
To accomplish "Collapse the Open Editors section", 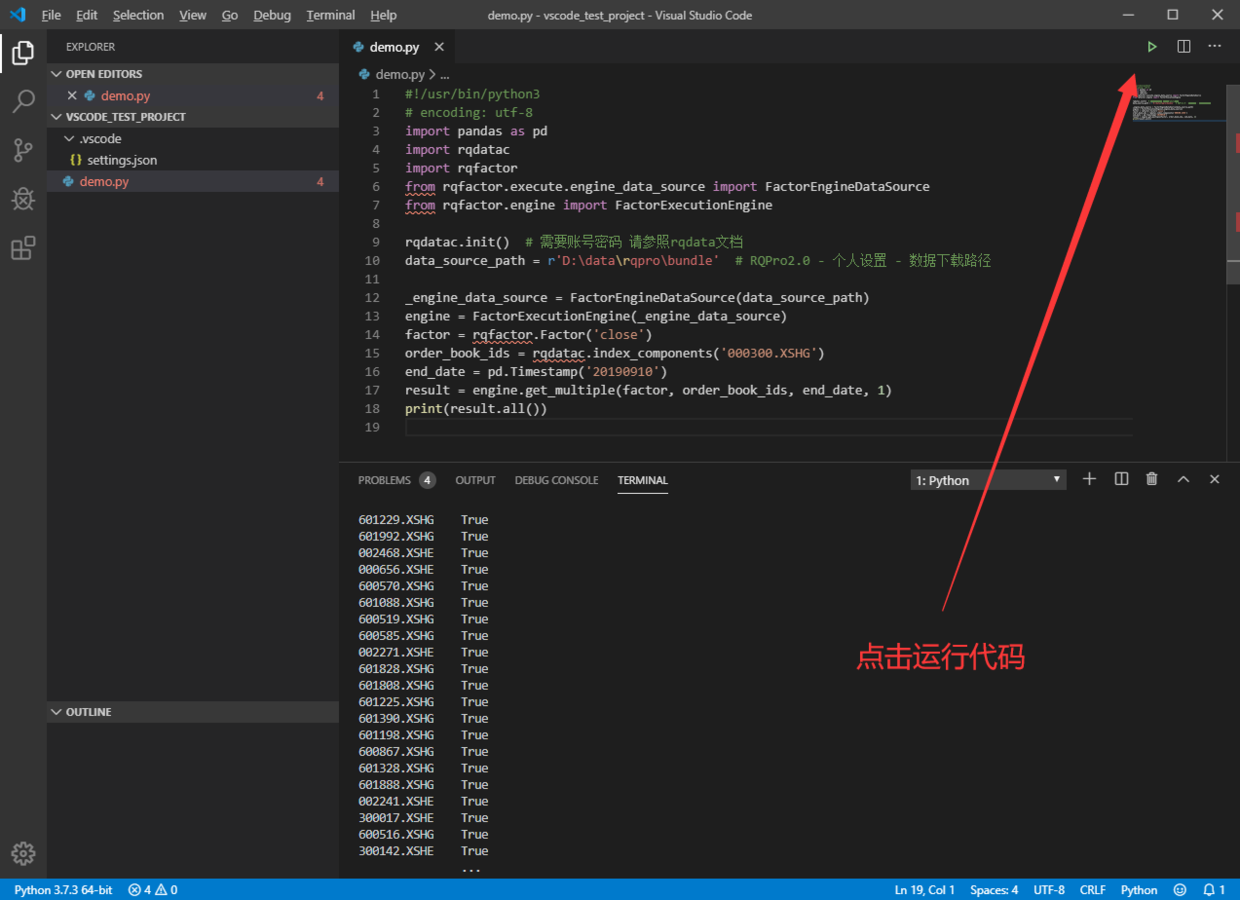I will (x=192, y=74).
